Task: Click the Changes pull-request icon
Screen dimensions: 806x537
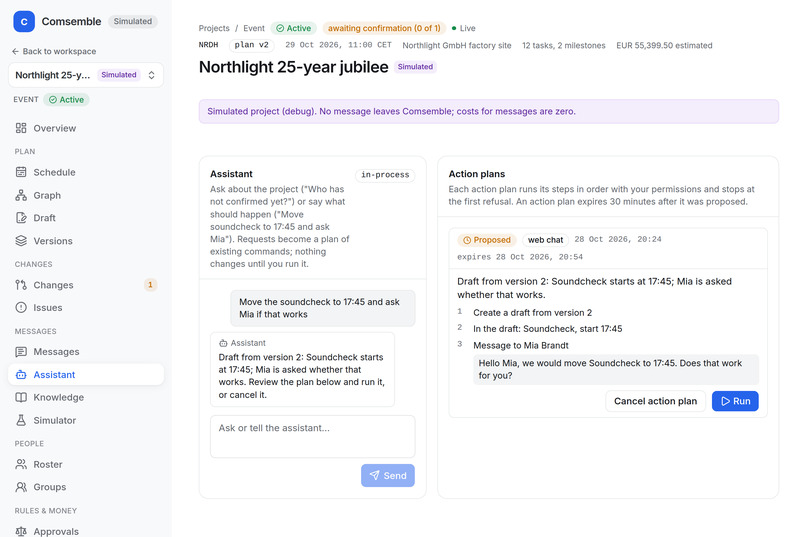Action: coord(21,285)
